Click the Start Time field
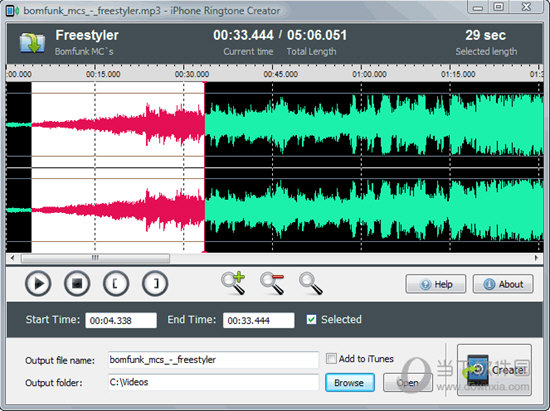550x411 pixels. (x=121, y=320)
